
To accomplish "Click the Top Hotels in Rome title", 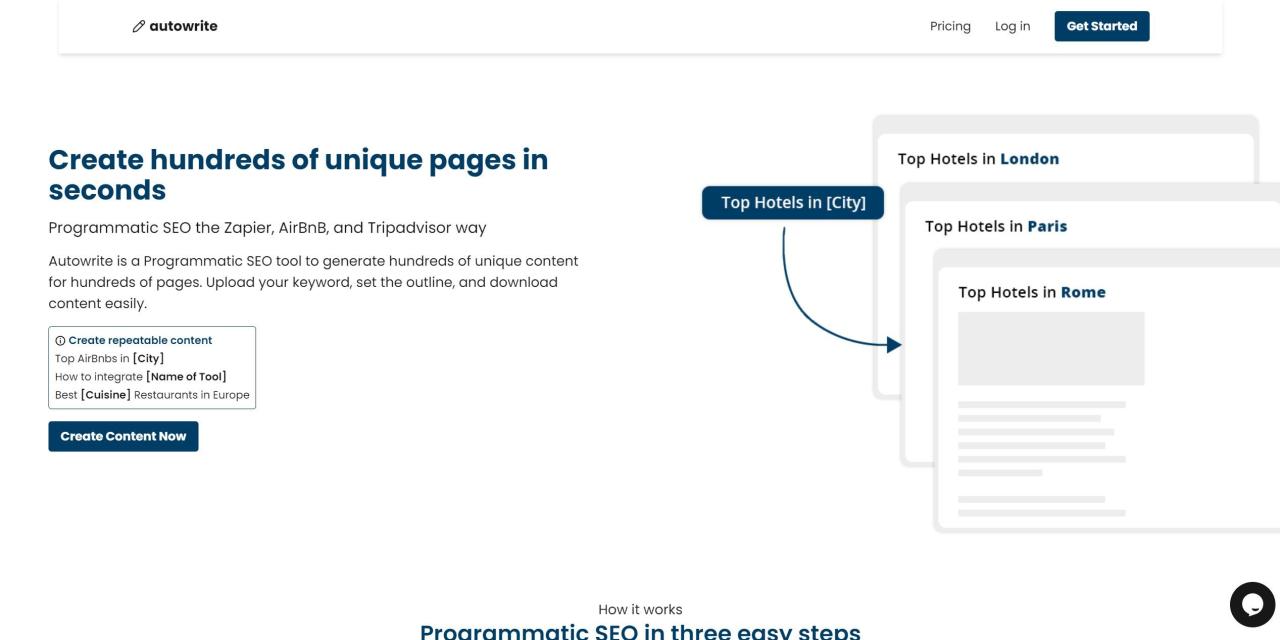I will pos(1031,292).
